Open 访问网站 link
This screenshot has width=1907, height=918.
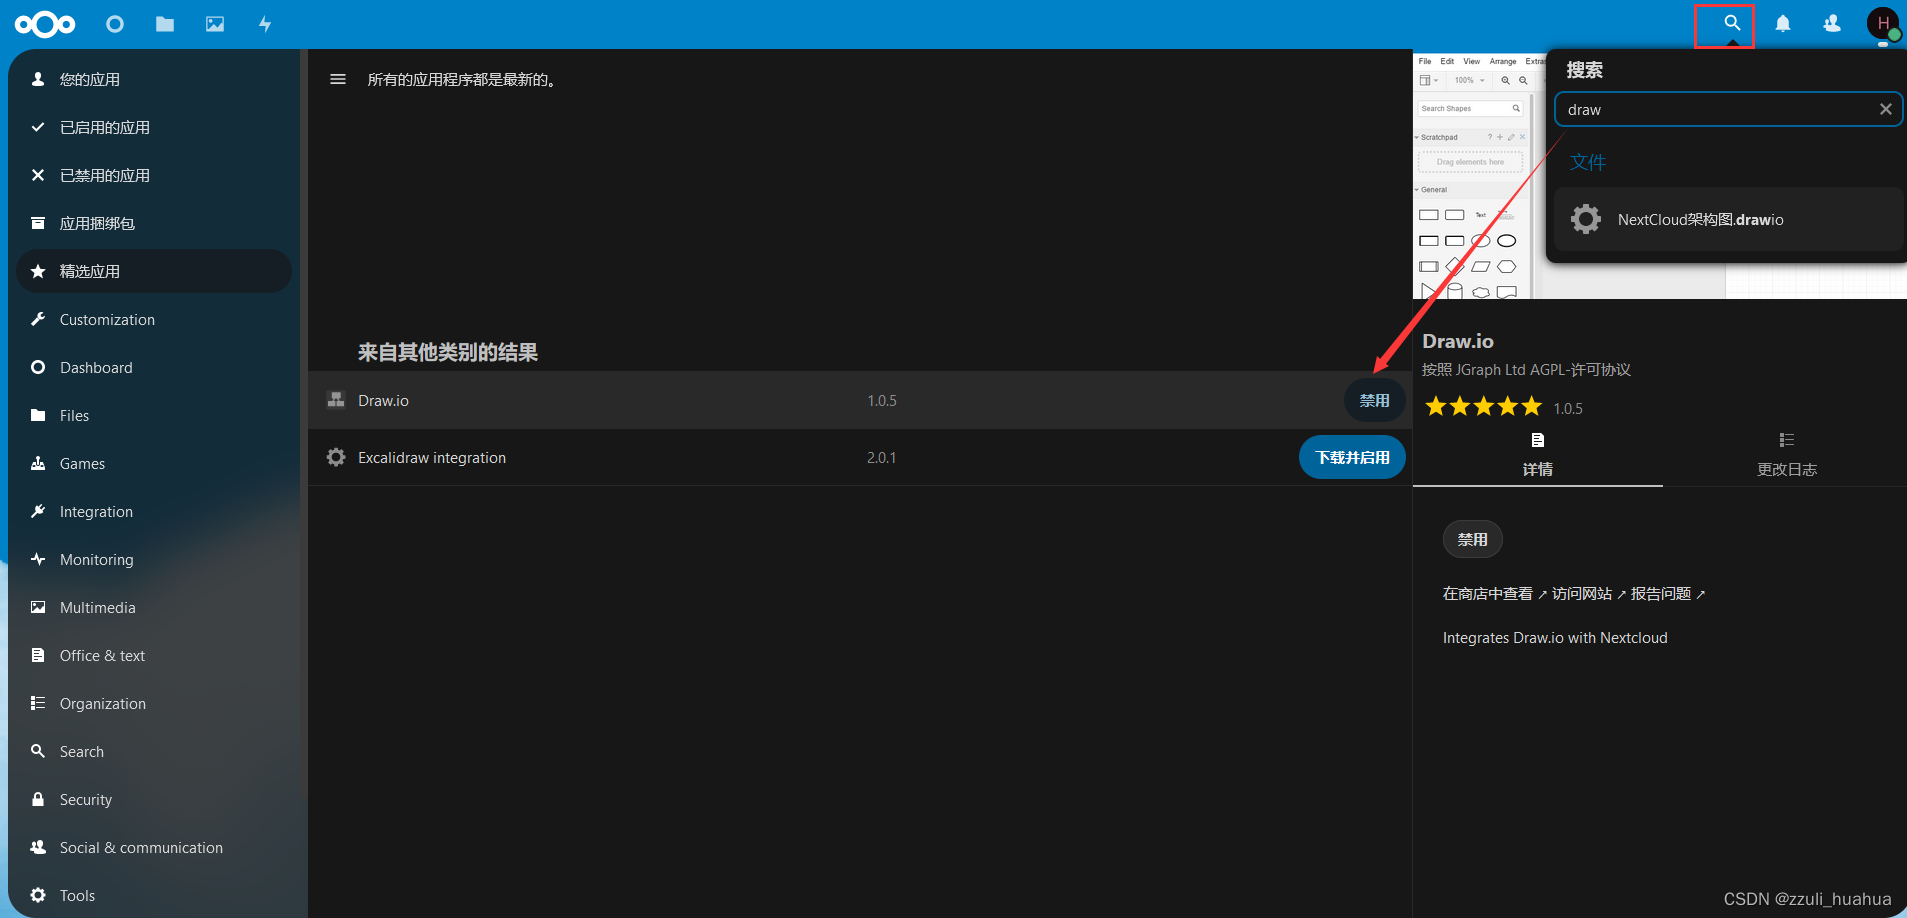coord(1588,594)
